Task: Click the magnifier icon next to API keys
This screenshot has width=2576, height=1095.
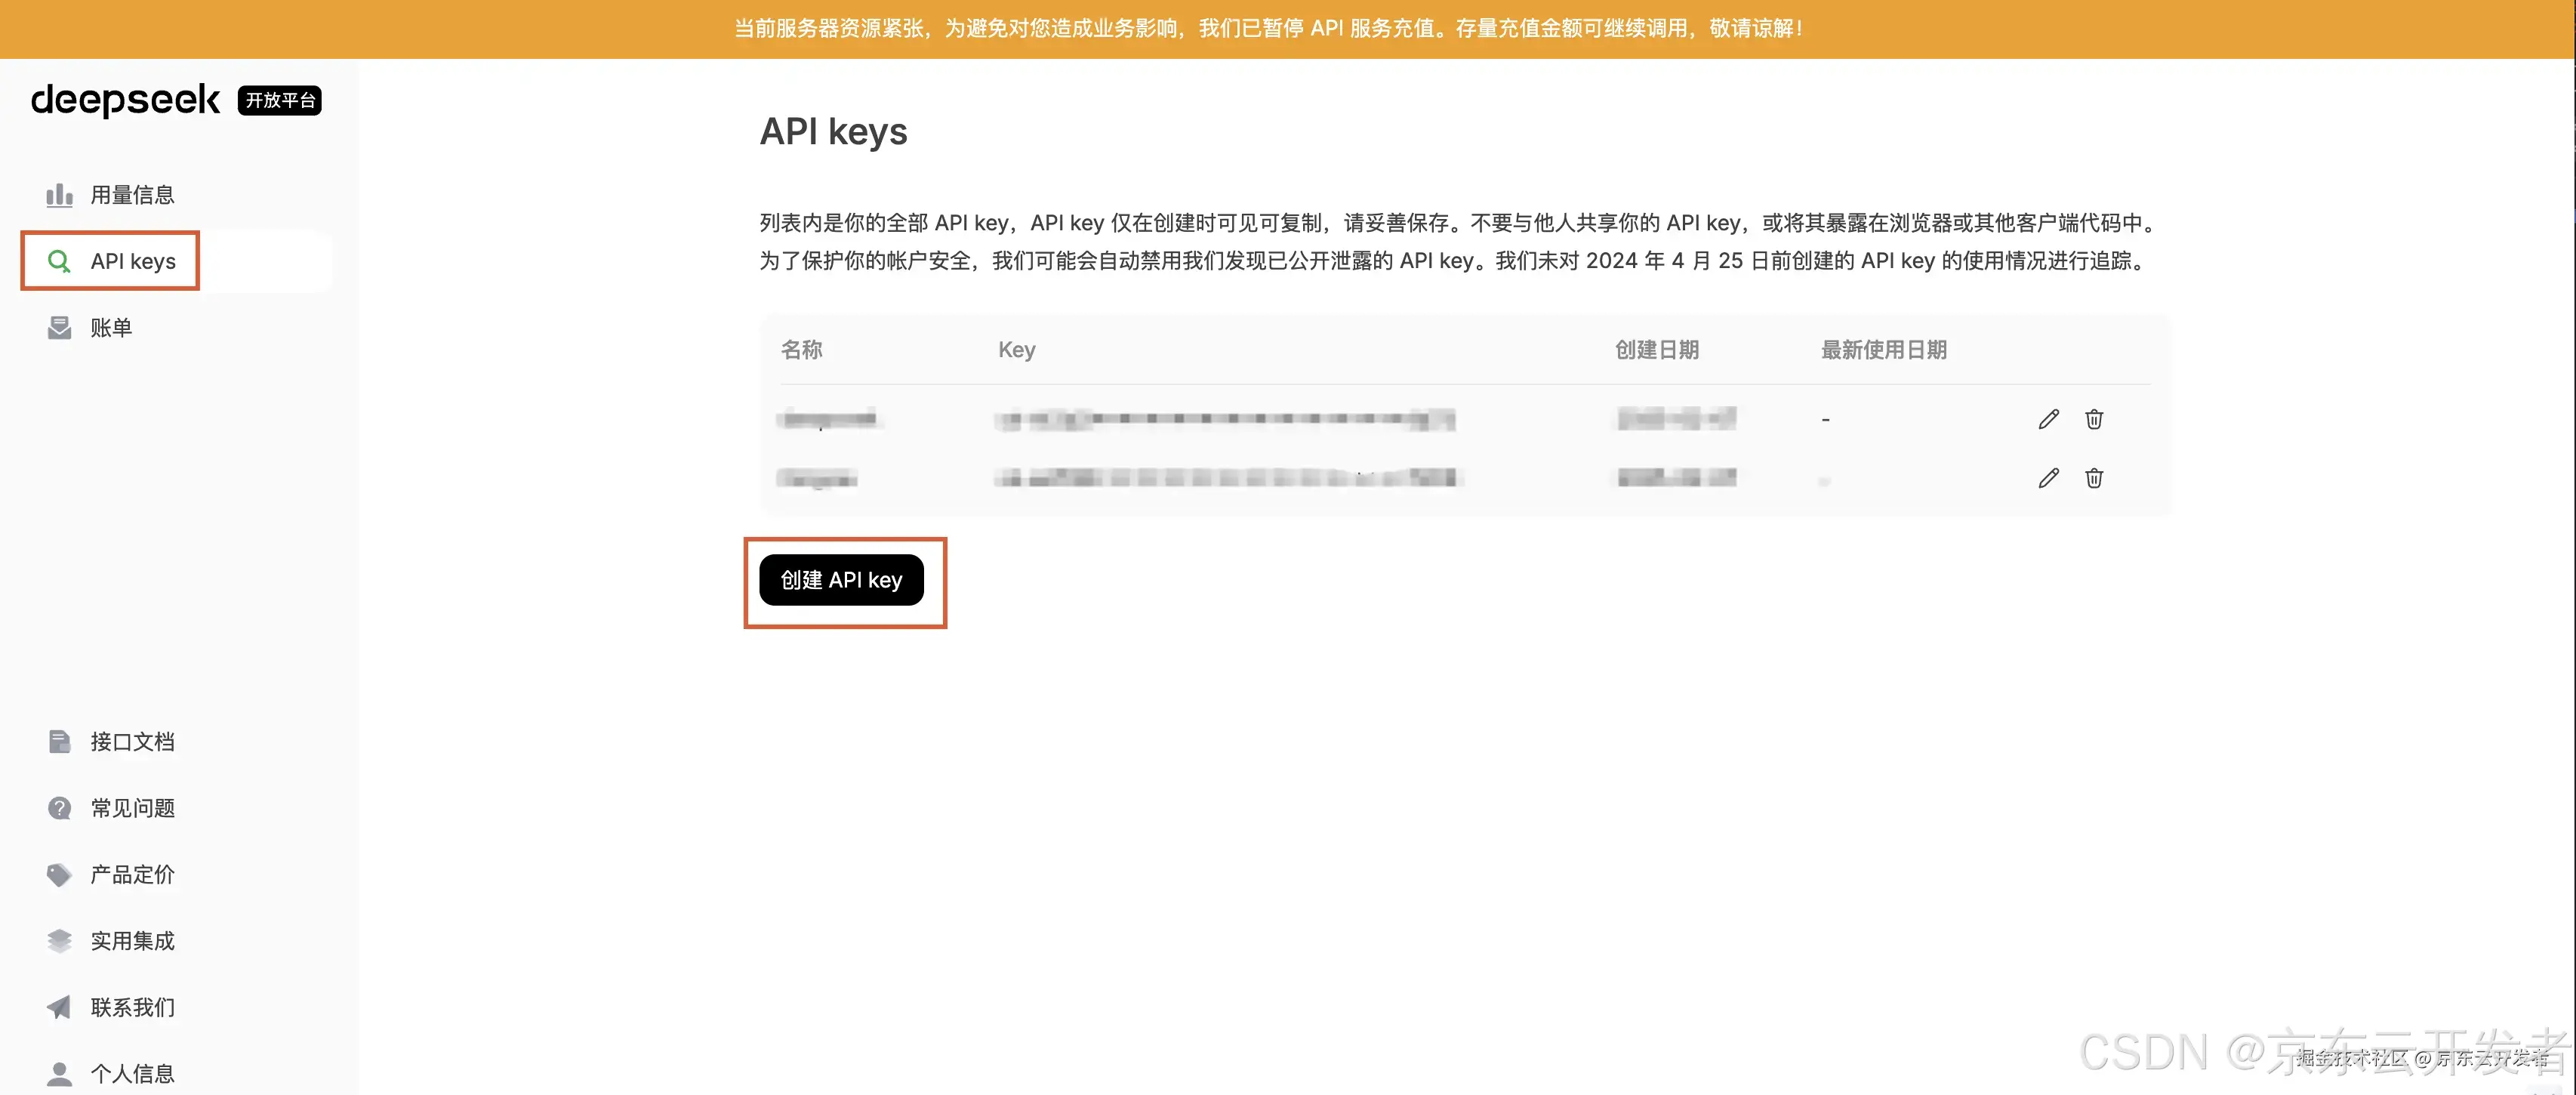Action: click(59, 261)
